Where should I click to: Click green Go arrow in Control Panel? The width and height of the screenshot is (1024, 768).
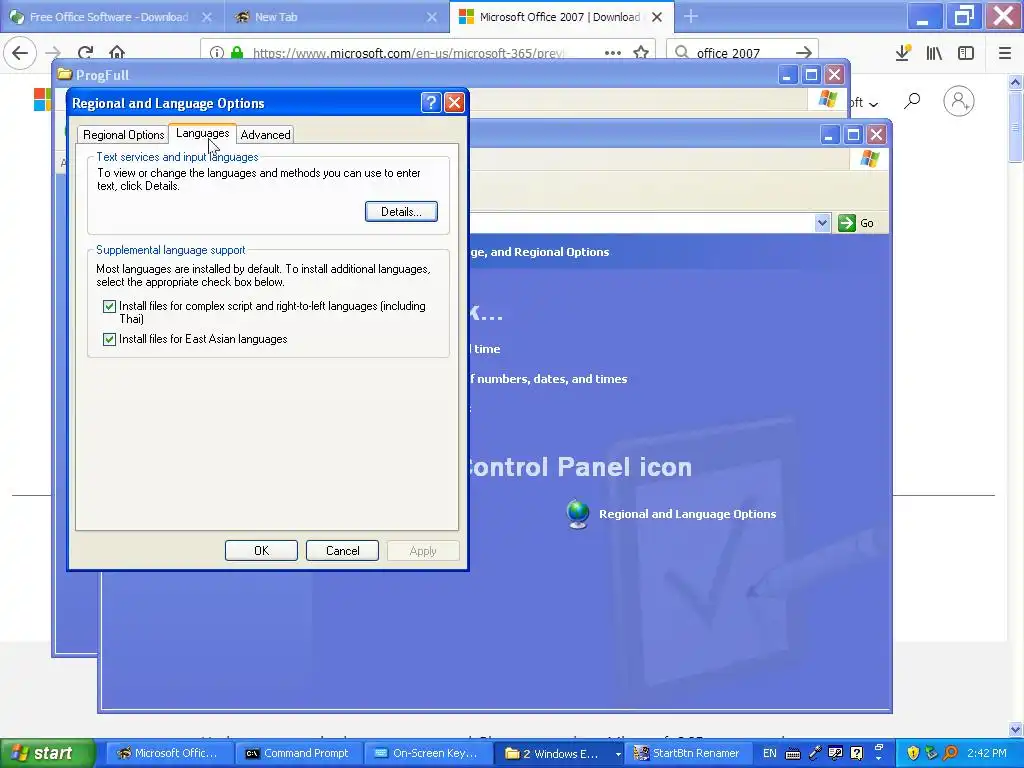point(847,223)
